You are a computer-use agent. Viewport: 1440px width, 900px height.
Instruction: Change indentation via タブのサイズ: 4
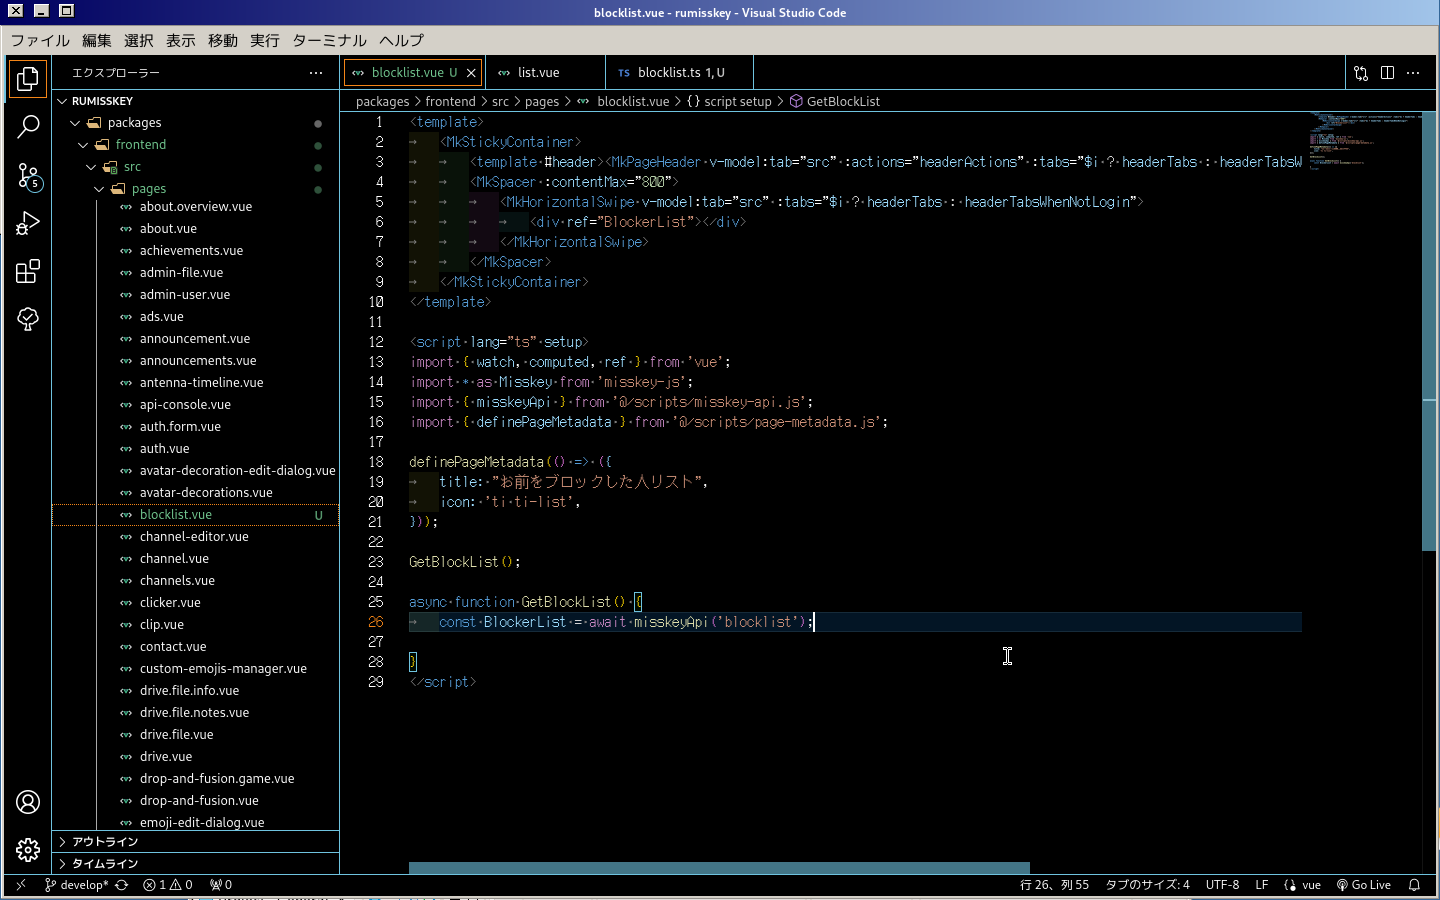1147,885
